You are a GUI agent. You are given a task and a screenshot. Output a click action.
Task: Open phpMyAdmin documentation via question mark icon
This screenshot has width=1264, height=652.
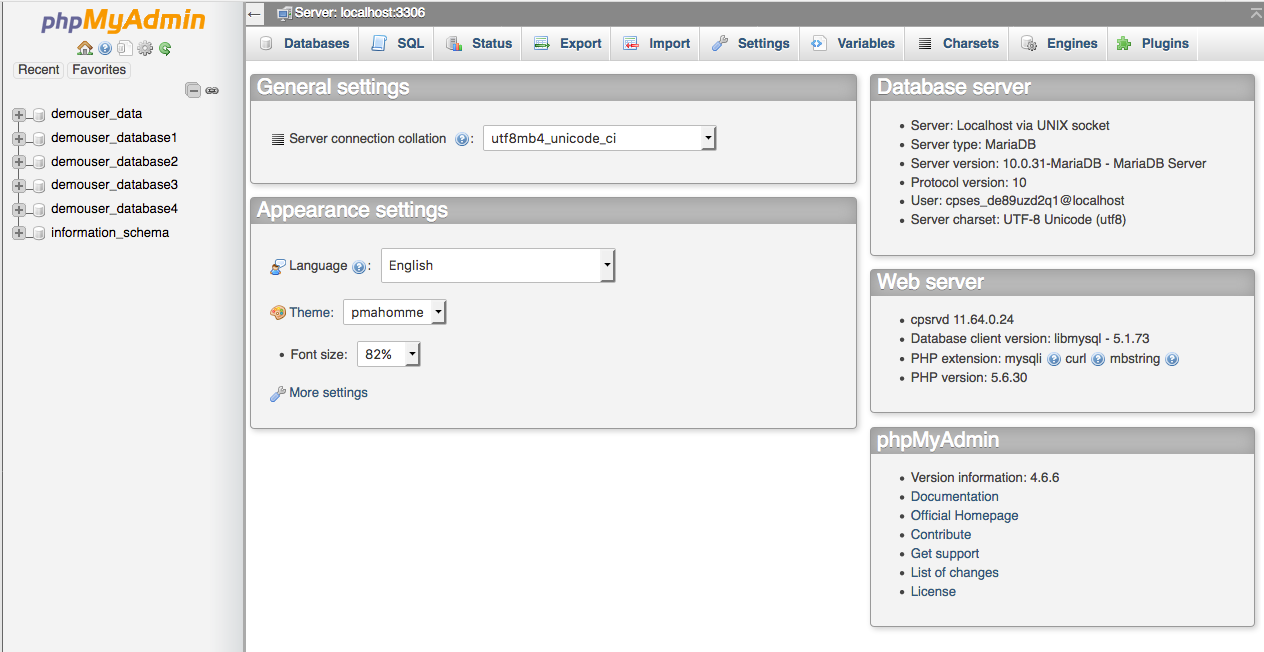point(104,47)
